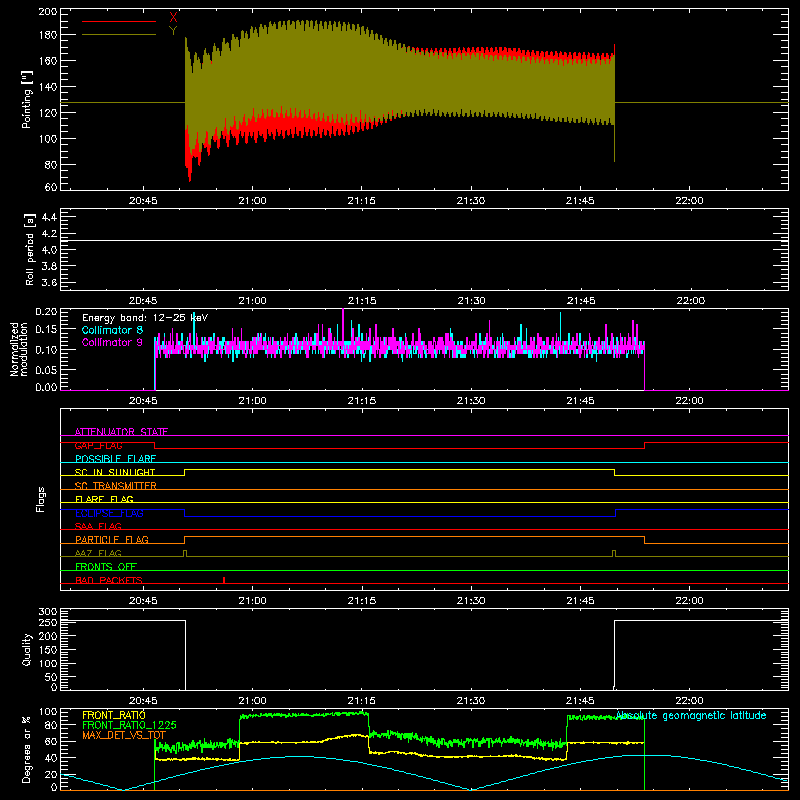Click the SC_TRANSMITTER flag label
The height and width of the screenshot is (800, 800).
click(116, 486)
